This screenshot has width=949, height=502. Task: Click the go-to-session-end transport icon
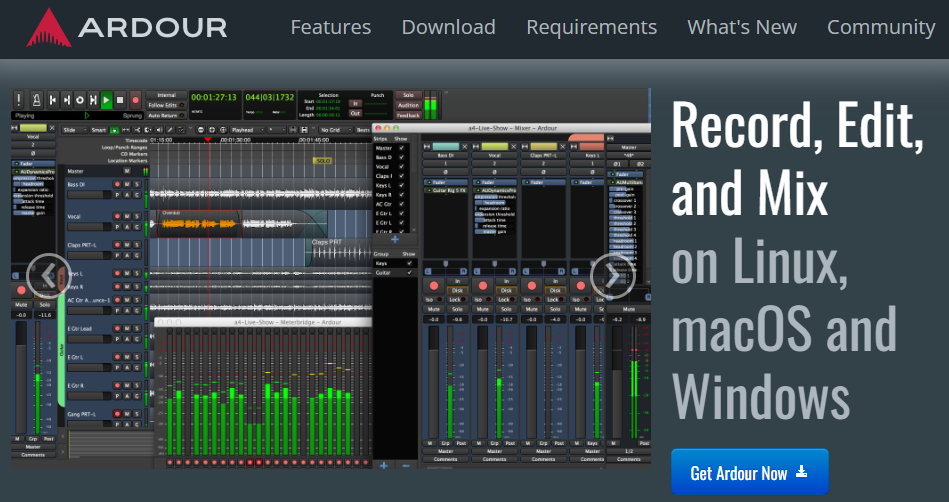[67, 100]
